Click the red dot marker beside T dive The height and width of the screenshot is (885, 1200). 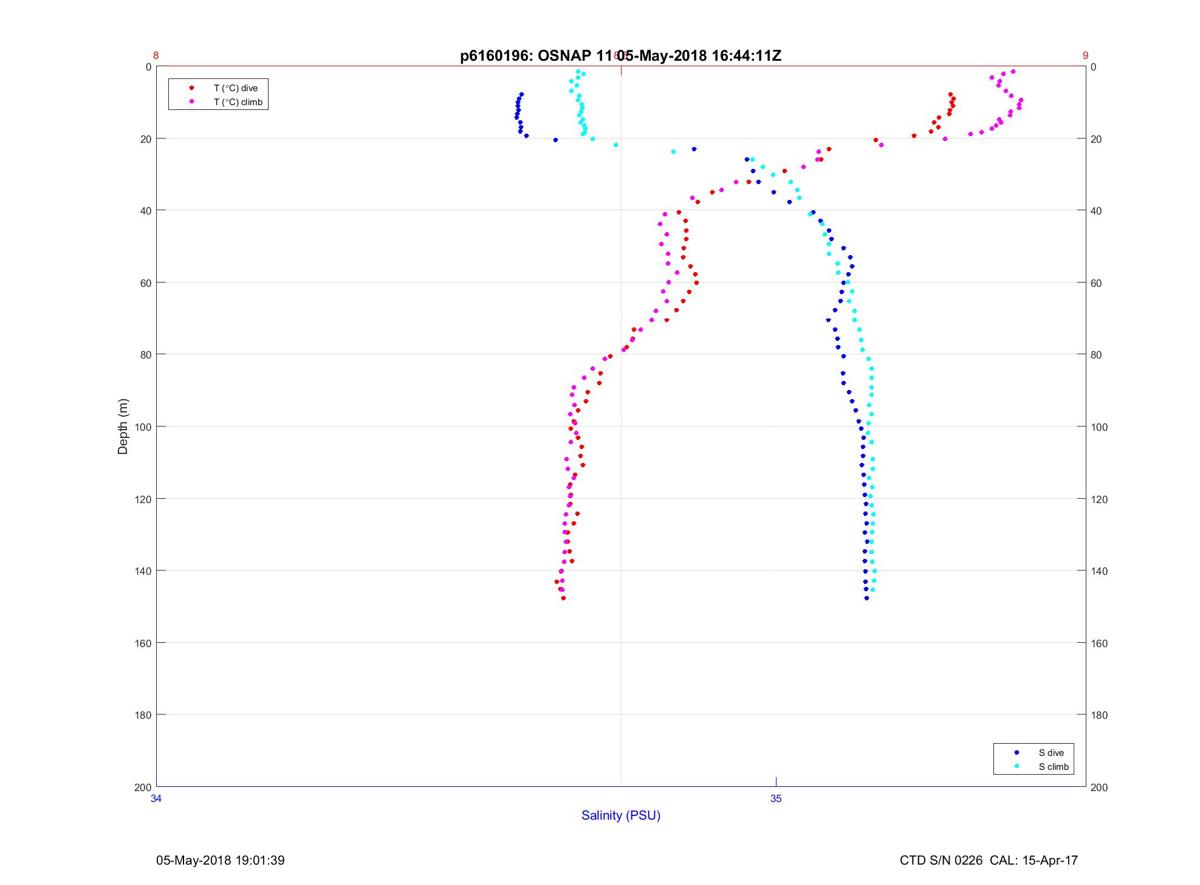191,88
